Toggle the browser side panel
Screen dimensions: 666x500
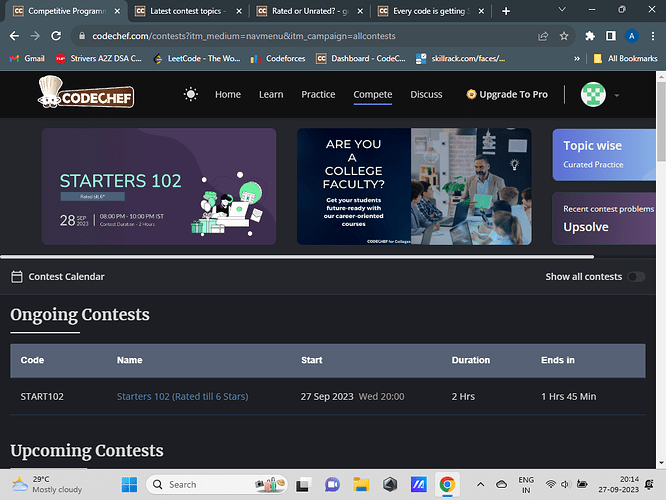coord(611,37)
